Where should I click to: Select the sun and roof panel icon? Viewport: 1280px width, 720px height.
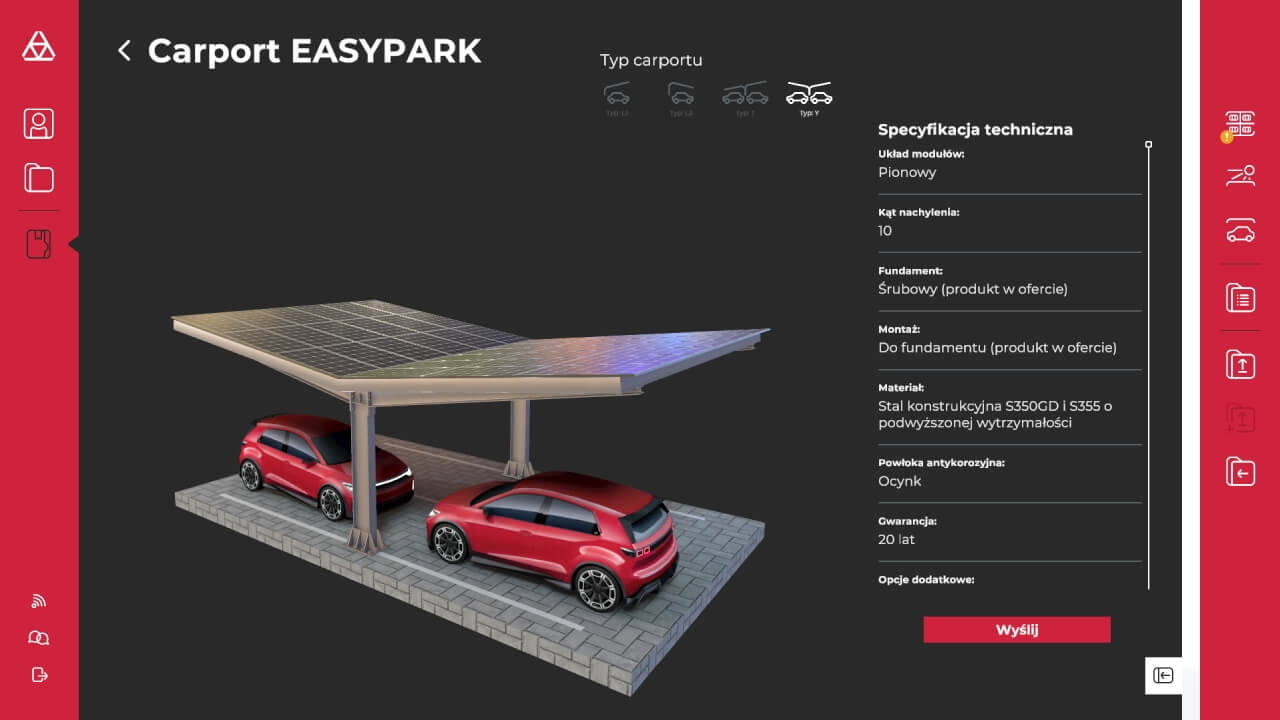pos(1240,177)
